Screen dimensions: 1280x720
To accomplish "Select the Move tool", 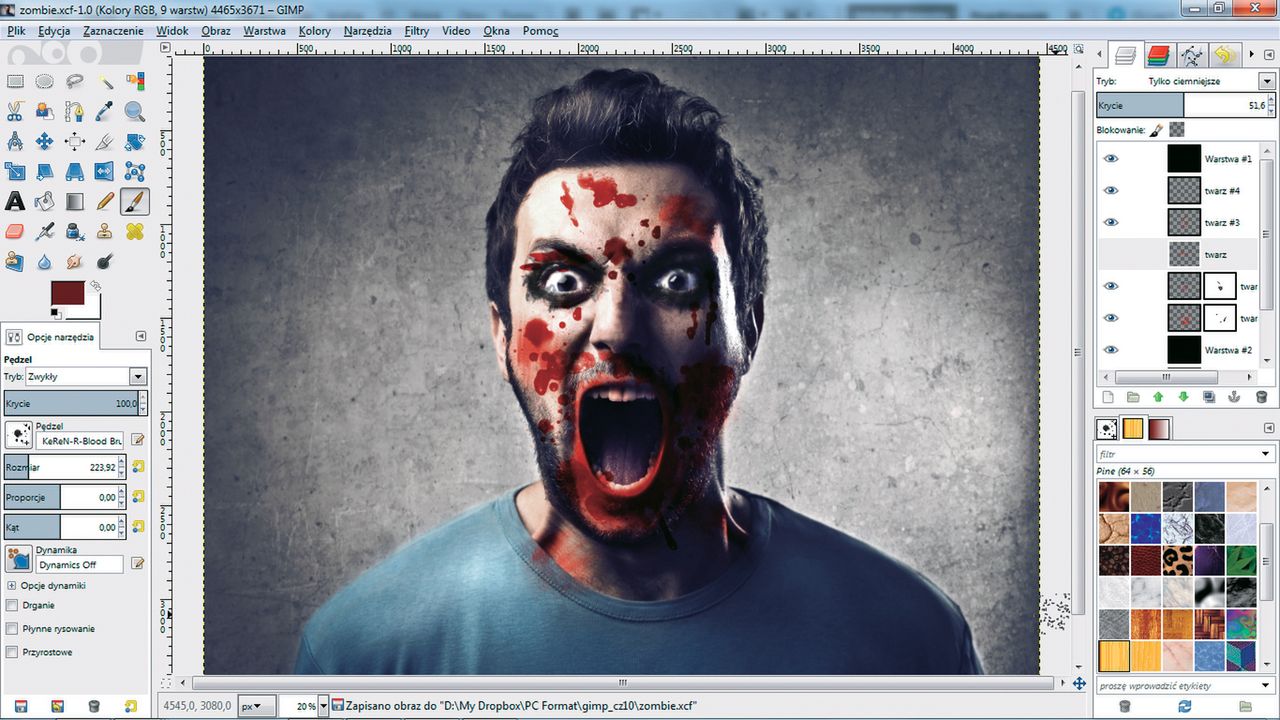I will (x=45, y=142).
